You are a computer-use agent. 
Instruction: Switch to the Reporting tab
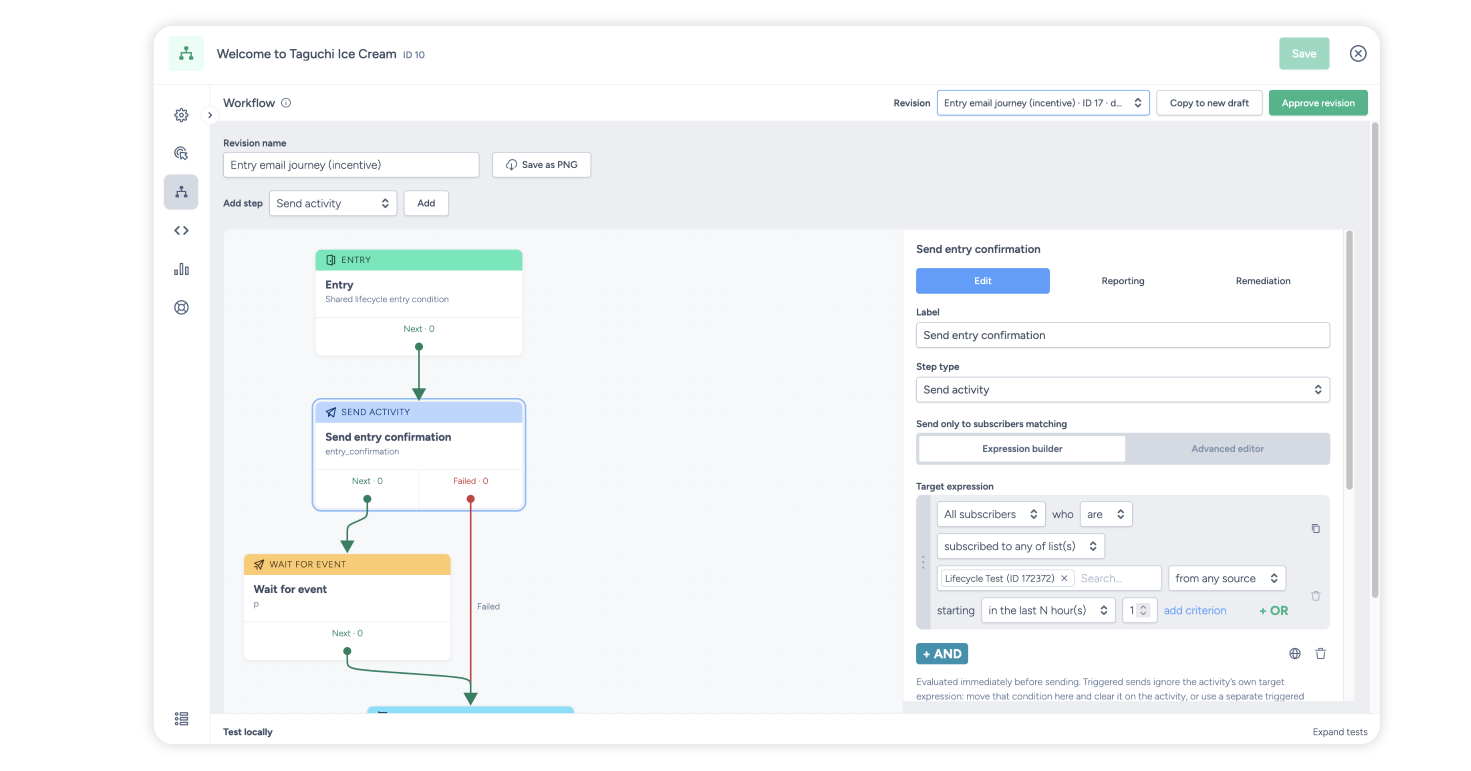(x=1123, y=281)
